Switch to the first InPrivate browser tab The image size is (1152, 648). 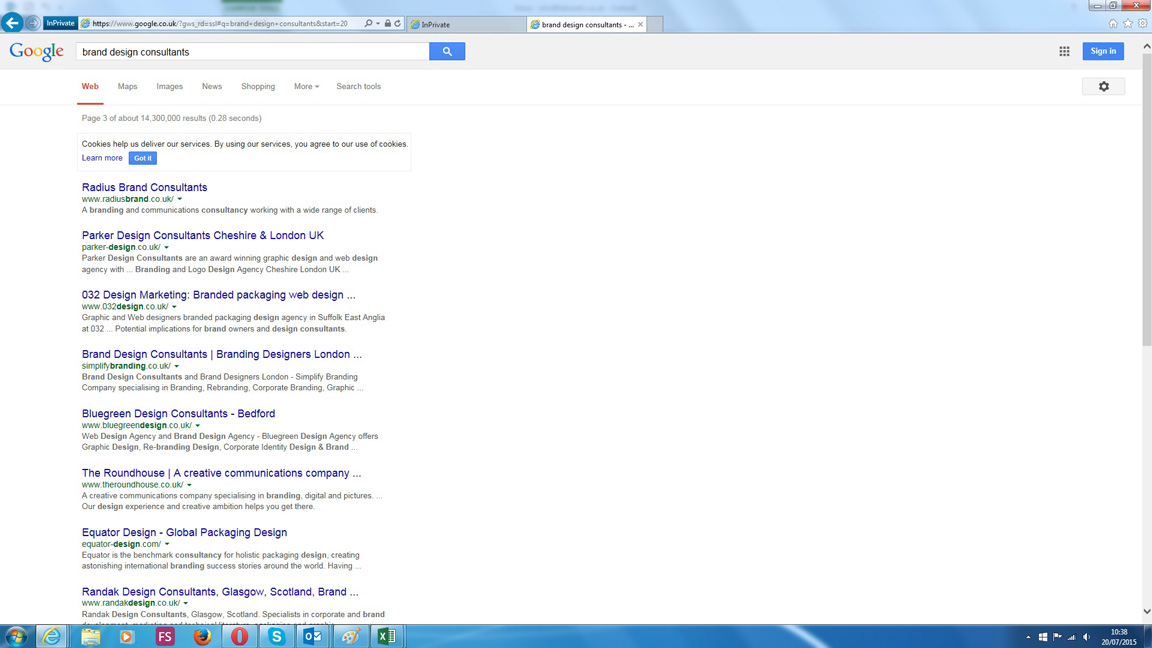coord(465,24)
